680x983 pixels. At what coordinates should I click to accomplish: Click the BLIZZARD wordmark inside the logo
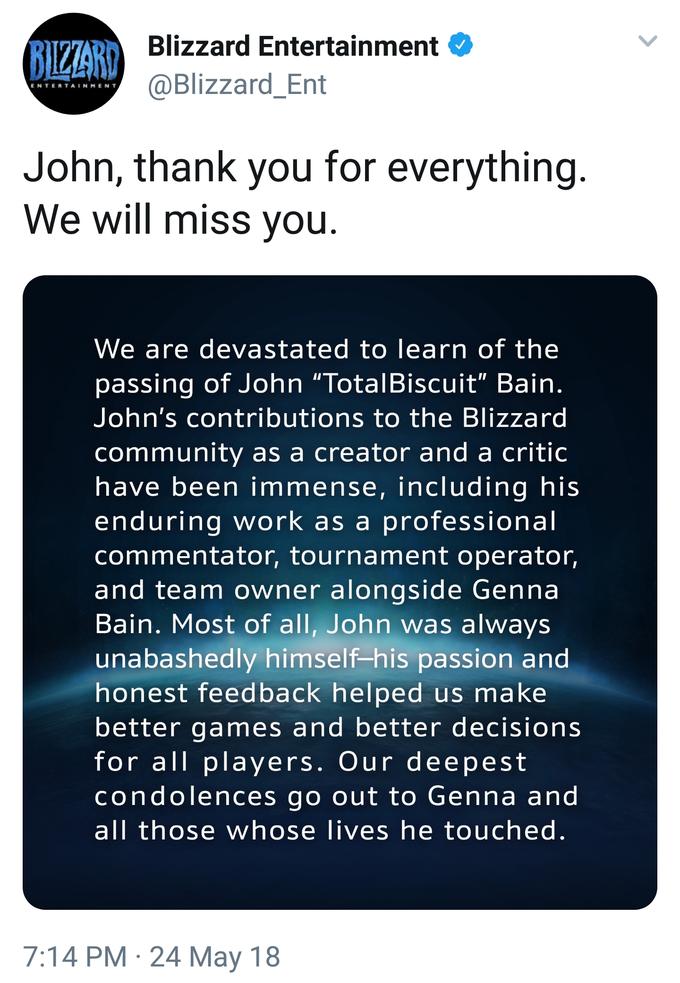coord(74,58)
